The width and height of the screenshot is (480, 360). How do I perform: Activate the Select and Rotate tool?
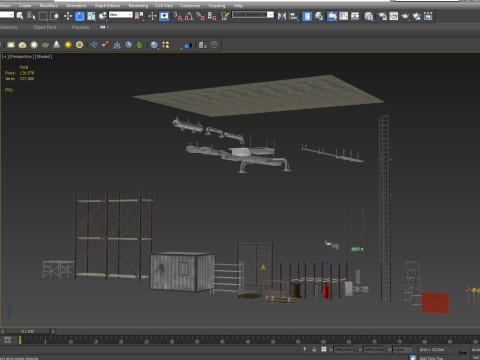[x=80, y=16]
